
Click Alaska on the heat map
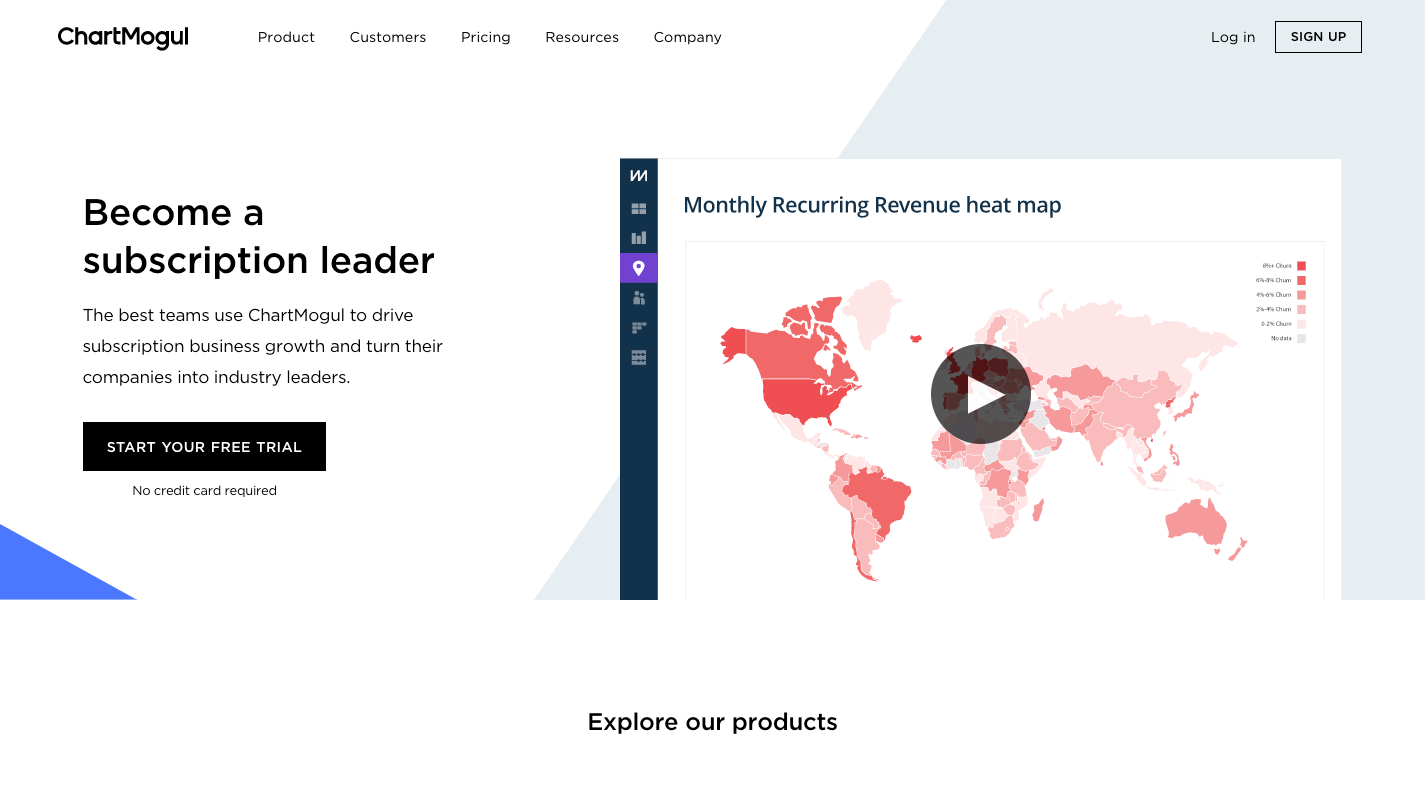click(x=734, y=343)
